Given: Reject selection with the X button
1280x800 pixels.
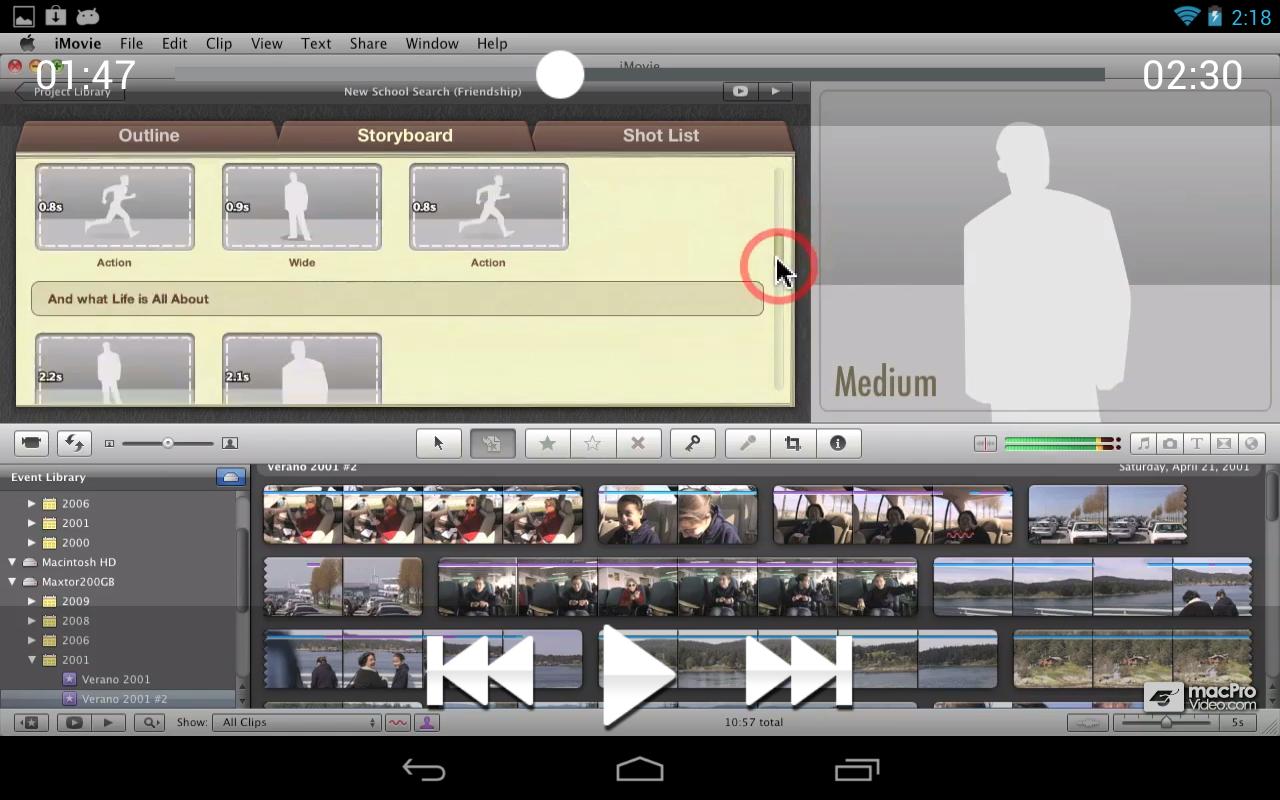Looking at the screenshot, I should [x=638, y=443].
